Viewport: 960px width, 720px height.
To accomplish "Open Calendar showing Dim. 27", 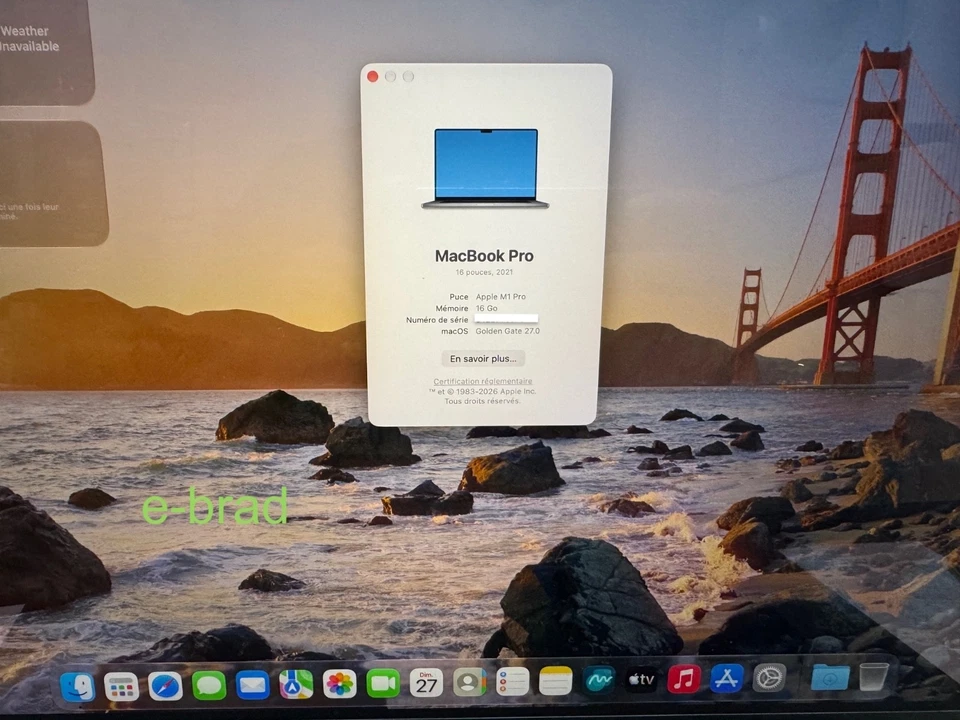I will coord(426,683).
